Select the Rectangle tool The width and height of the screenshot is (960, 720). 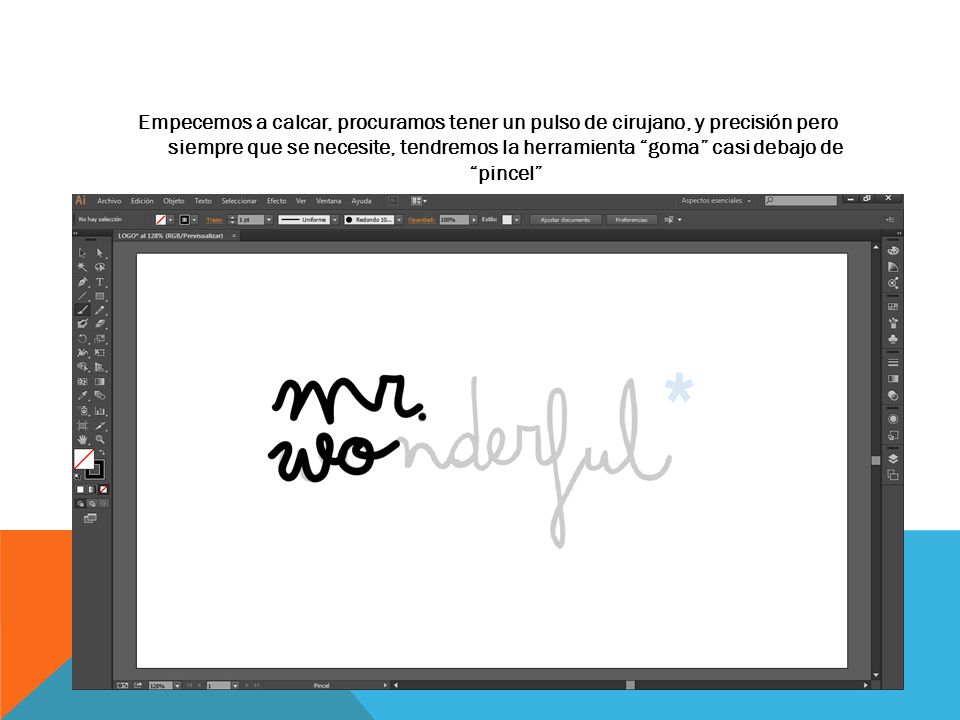point(100,296)
